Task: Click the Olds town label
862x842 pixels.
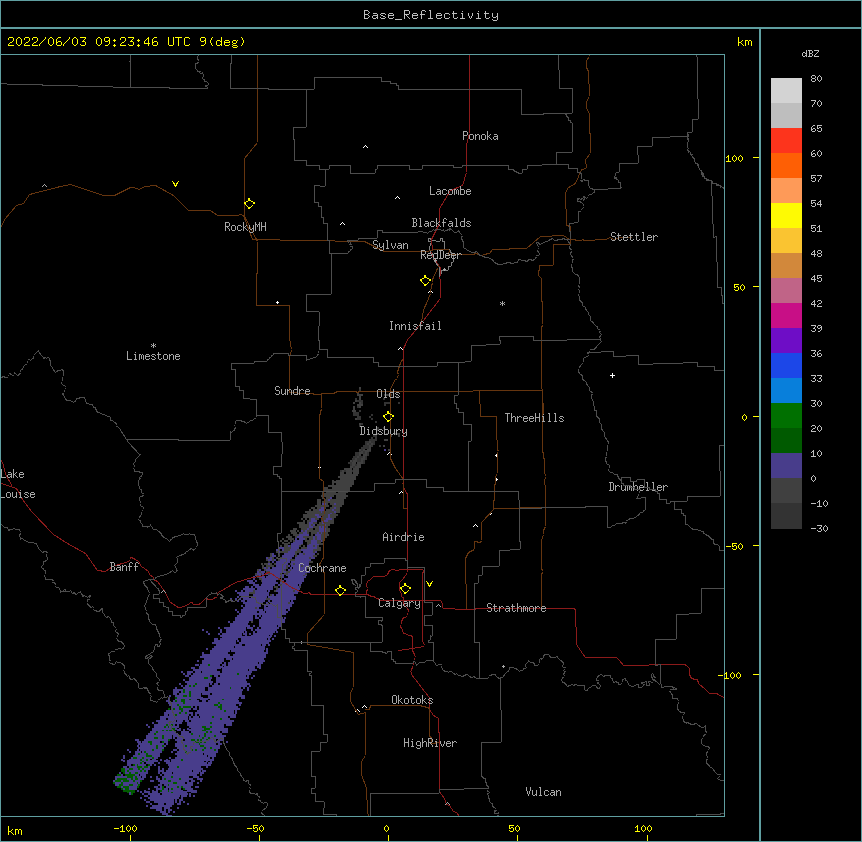Action: 388,394
